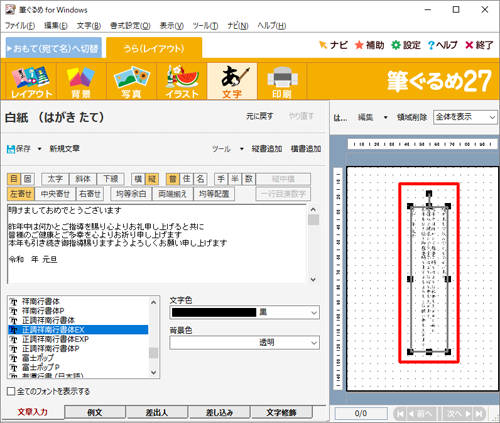Click 均等配置 button
This screenshot has width=500, height=423.
[214, 194]
